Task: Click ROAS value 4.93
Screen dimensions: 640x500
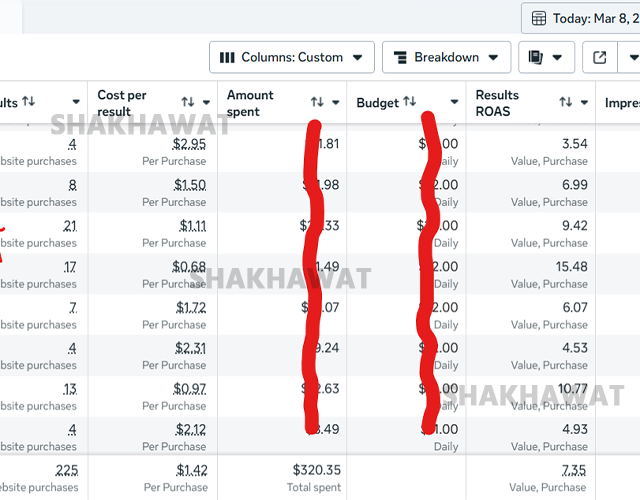Action: click(x=575, y=429)
